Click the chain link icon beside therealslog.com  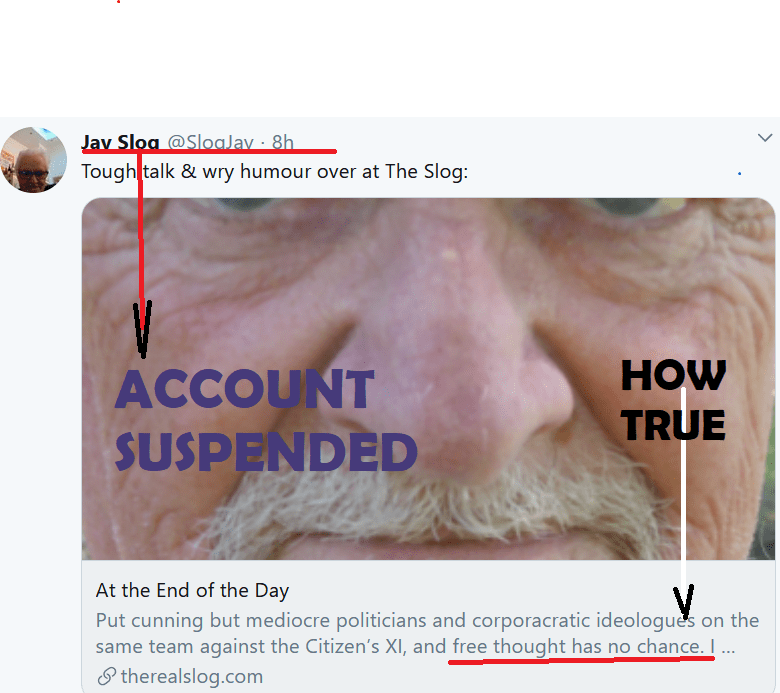(106, 676)
